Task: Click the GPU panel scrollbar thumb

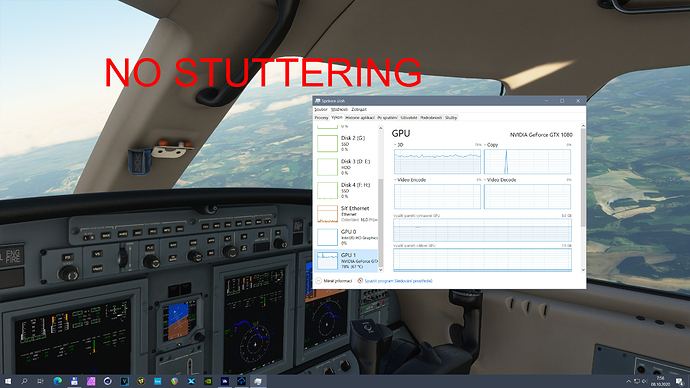Action: pyautogui.click(x=583, y=178)
